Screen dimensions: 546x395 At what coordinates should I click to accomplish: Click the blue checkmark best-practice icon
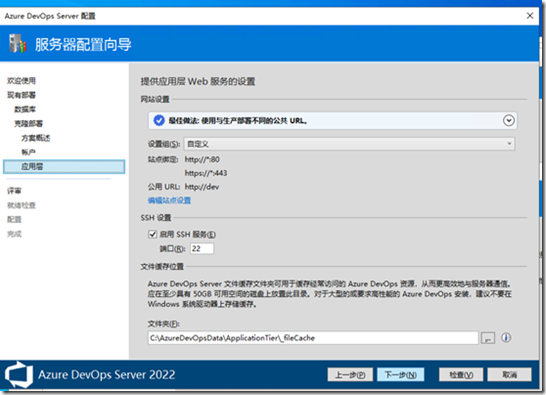click(159, 121)
